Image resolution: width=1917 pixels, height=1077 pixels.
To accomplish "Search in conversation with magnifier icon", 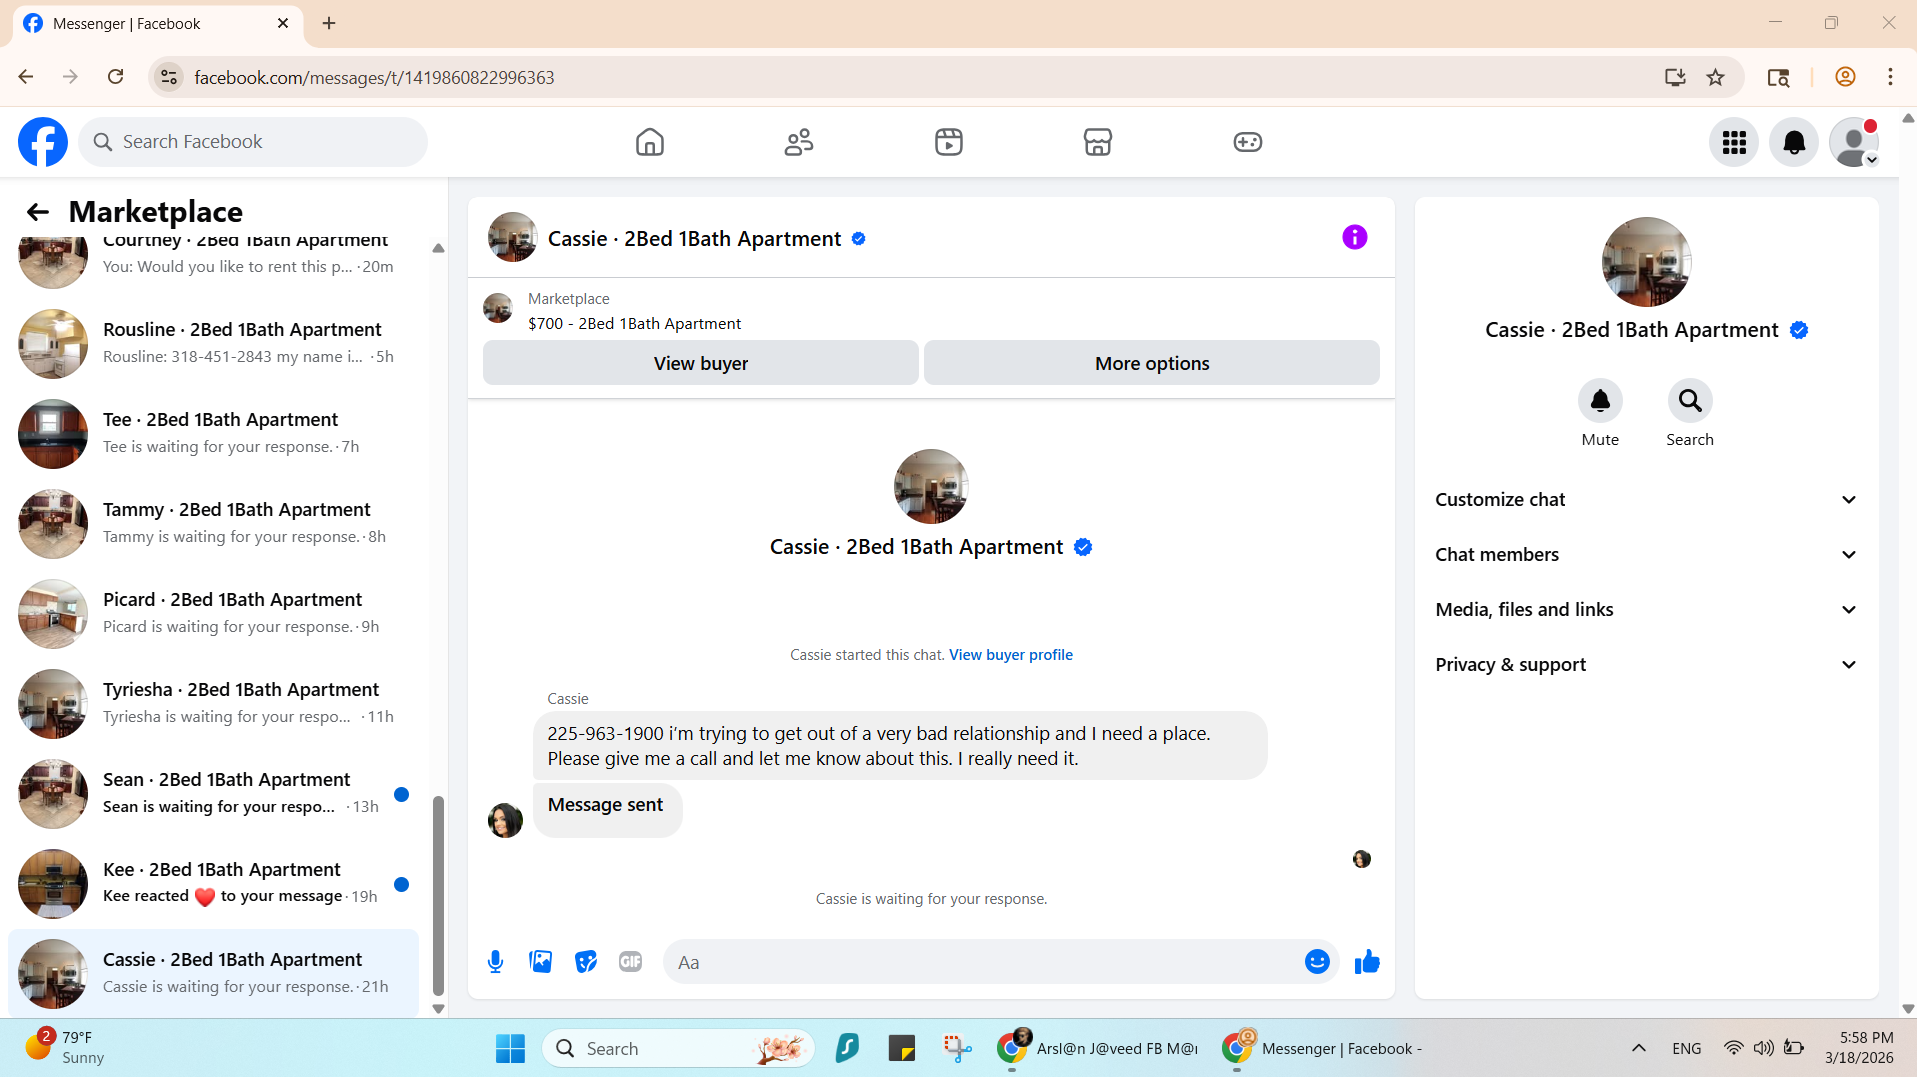I will 1690,401.
